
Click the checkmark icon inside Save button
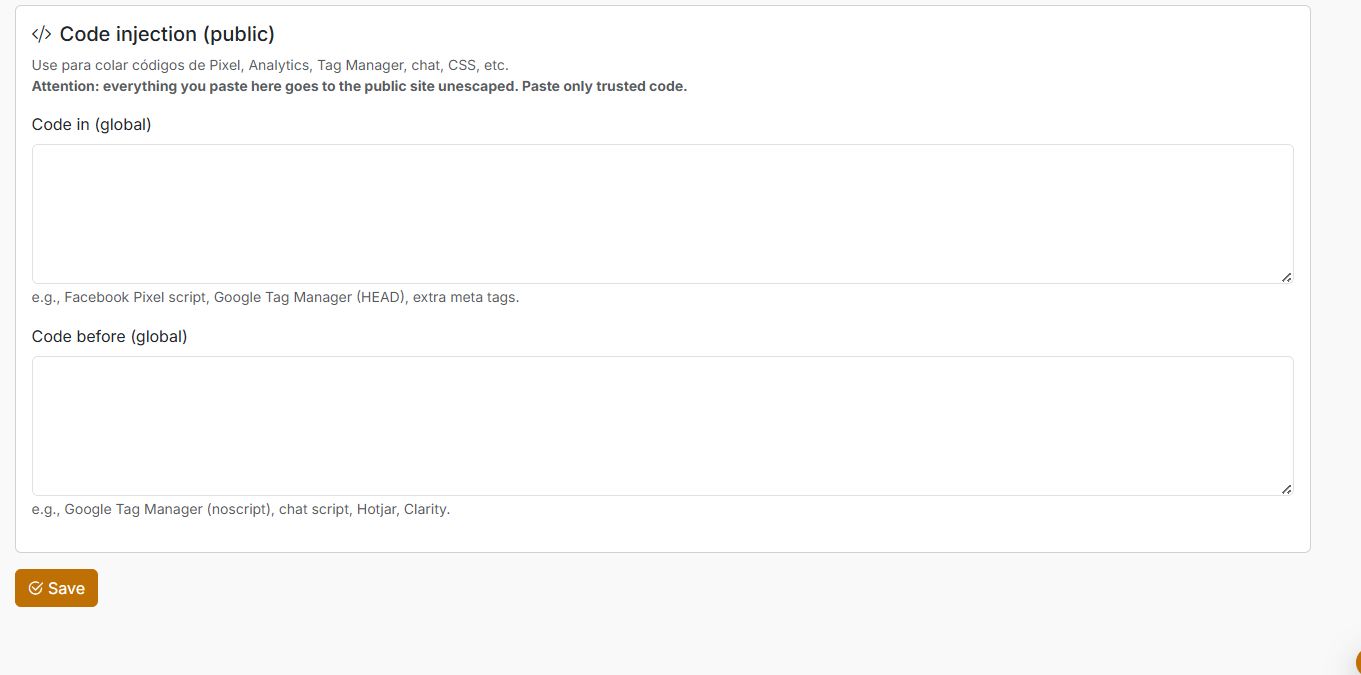[36, 588]
